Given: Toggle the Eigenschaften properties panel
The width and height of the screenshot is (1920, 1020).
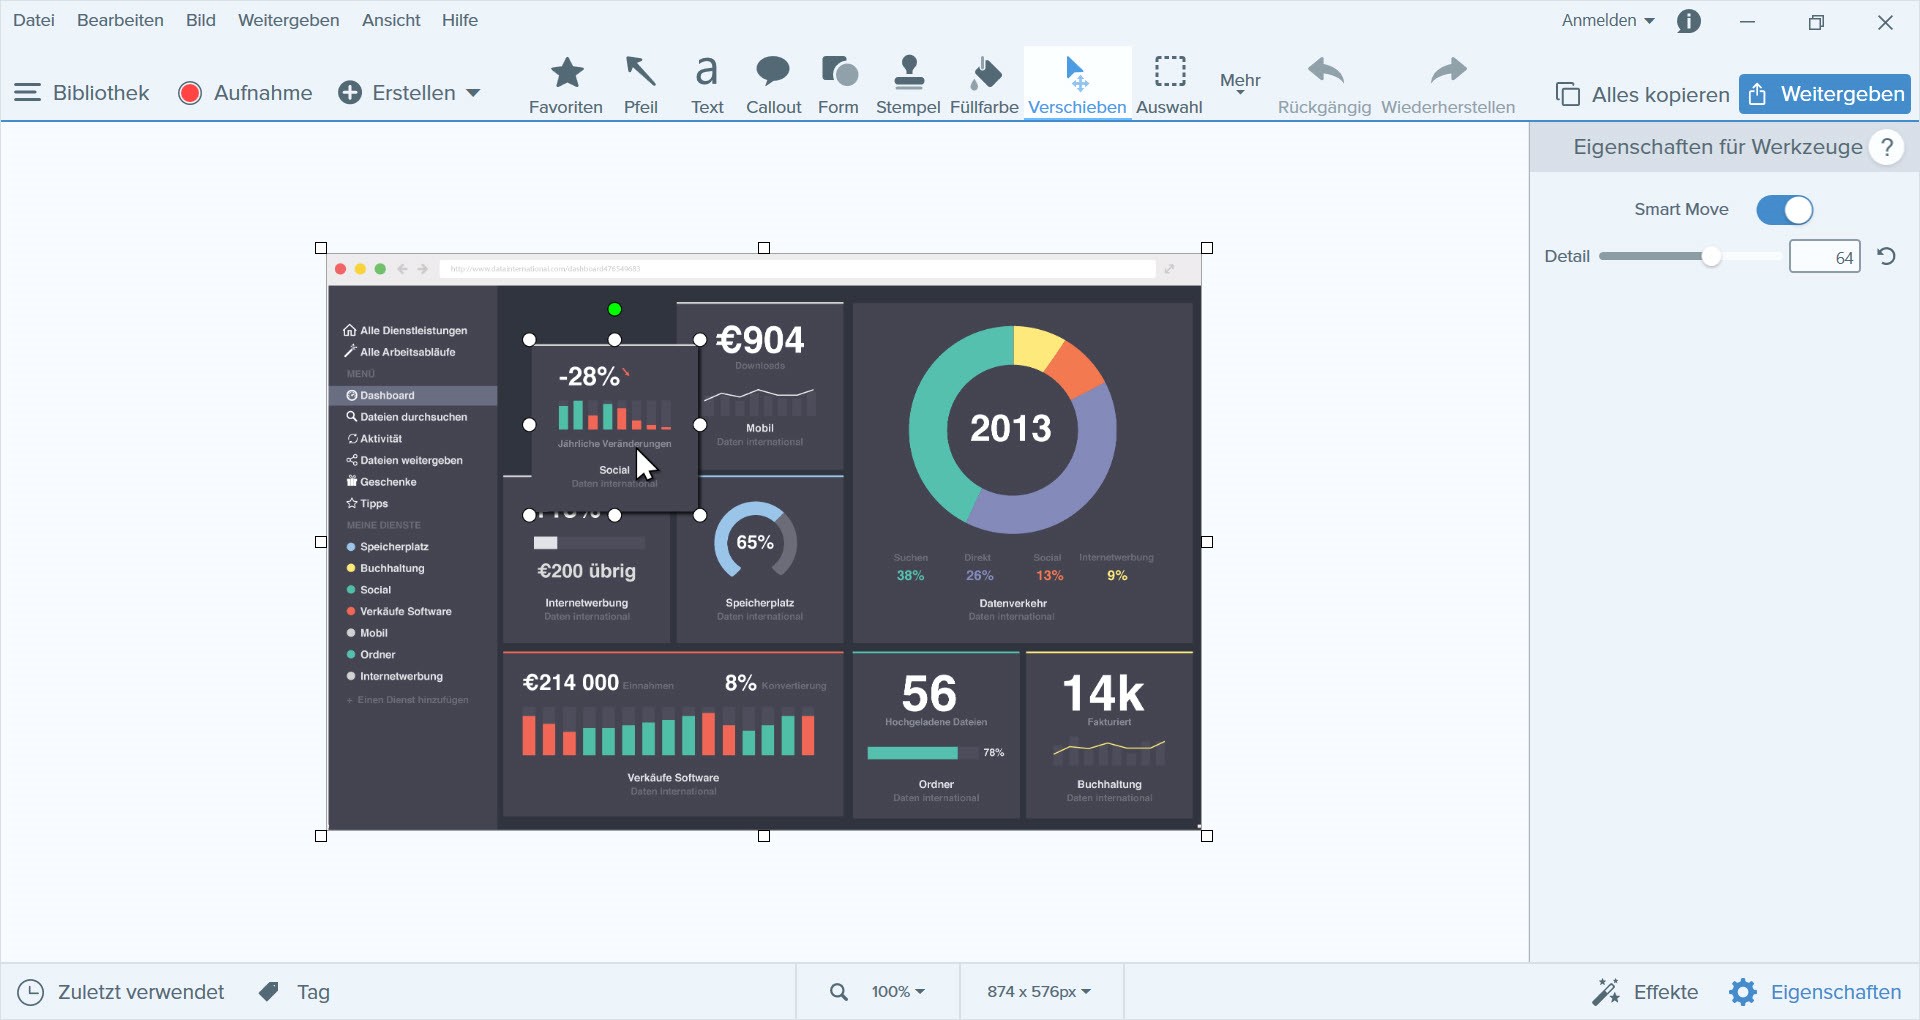Looking at the screenshot, I should click(x=1816, y=992).
